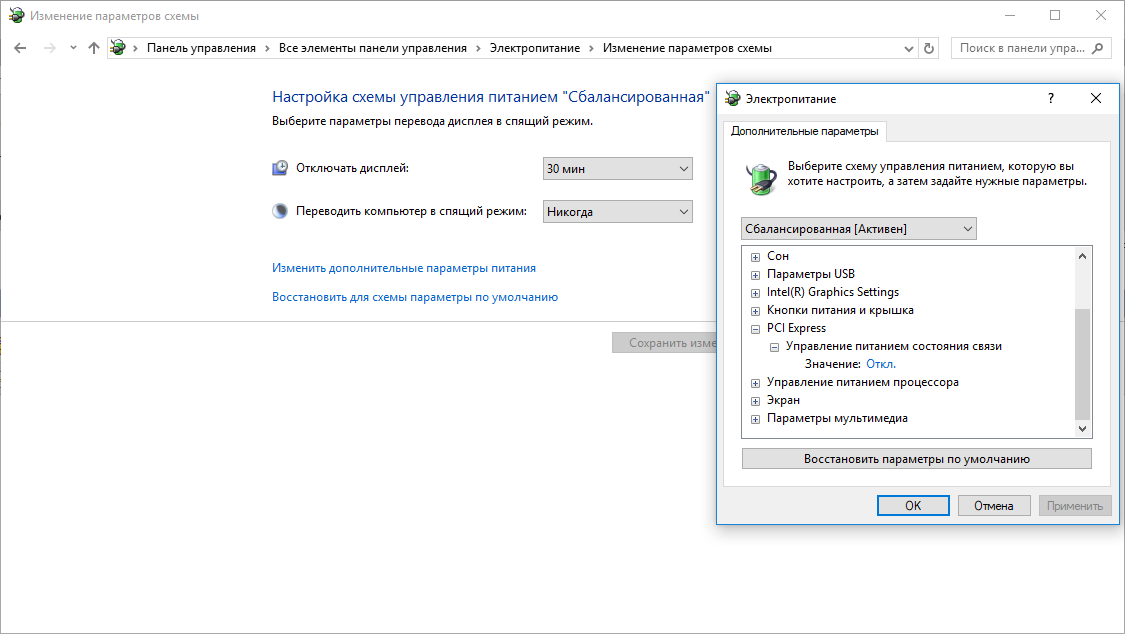Image resolution: width=1125 pixels, height=634 pixels.
Task: Click the help question mark in dialog
Action: (1051, 98)
